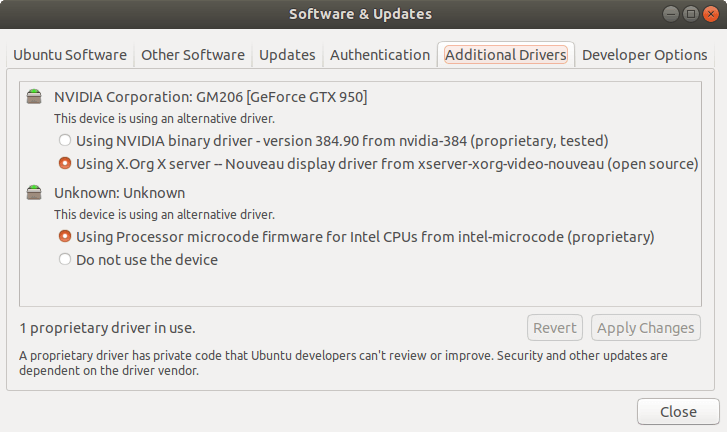The width and height of the screenshot is (727, 432).
Task: Click the Apply Changes button
Action: pyautogui.click(x=645, y=328)
